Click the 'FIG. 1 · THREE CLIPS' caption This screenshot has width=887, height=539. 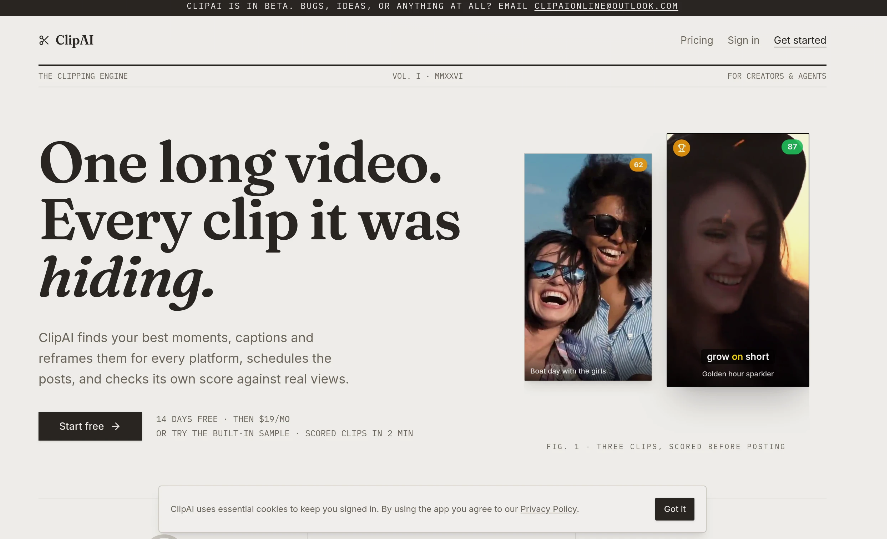(x=666, y=446)
